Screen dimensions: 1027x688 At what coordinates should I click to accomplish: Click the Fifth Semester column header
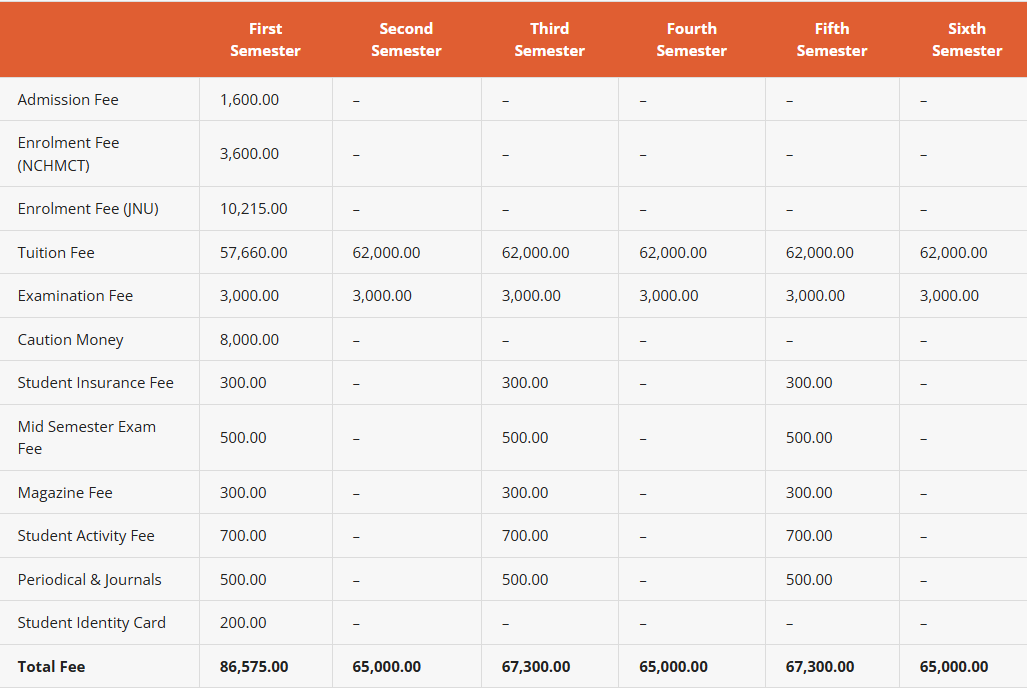[831, 40]
